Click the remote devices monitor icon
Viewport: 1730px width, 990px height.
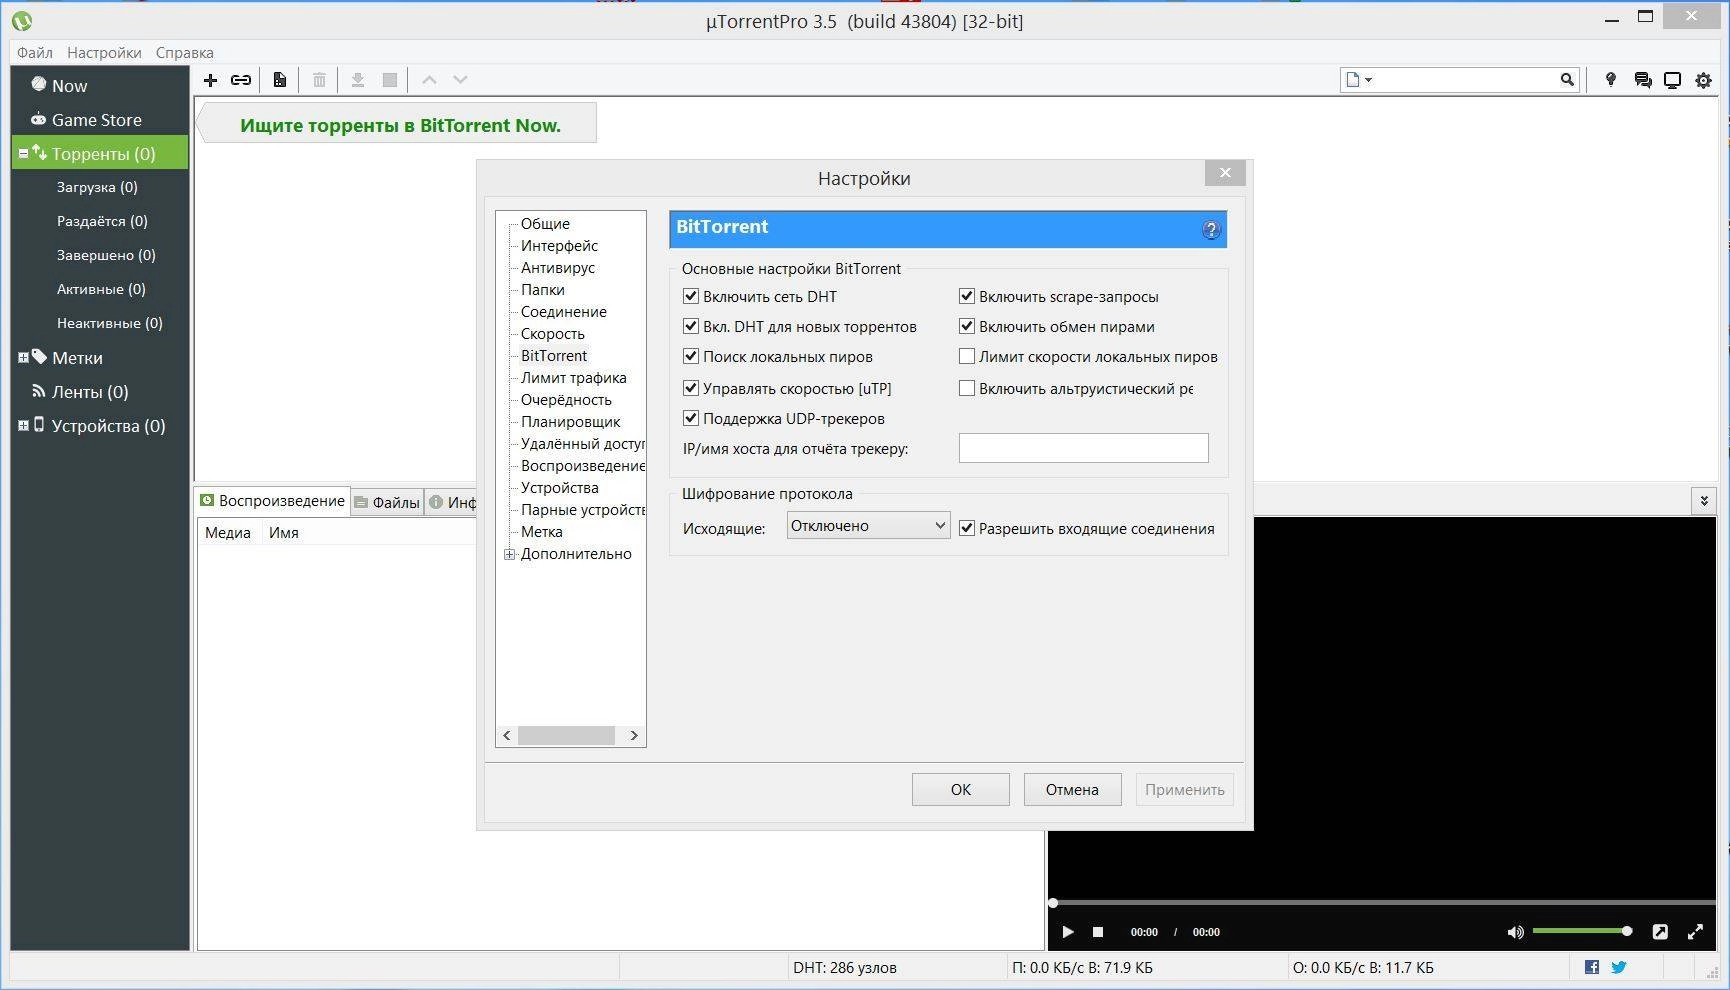coord(1671,79)
